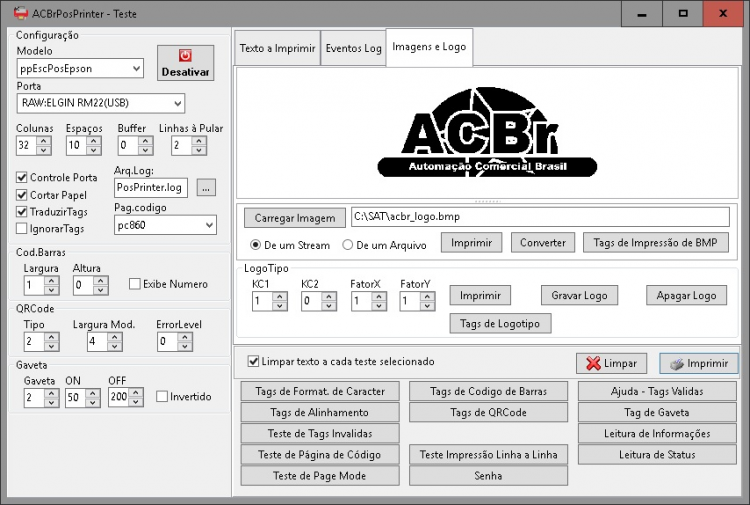This screenshot has height=505, width=750.
Task: Click the image path field acbr_logo.bmp
Action: tap(540, 217)
